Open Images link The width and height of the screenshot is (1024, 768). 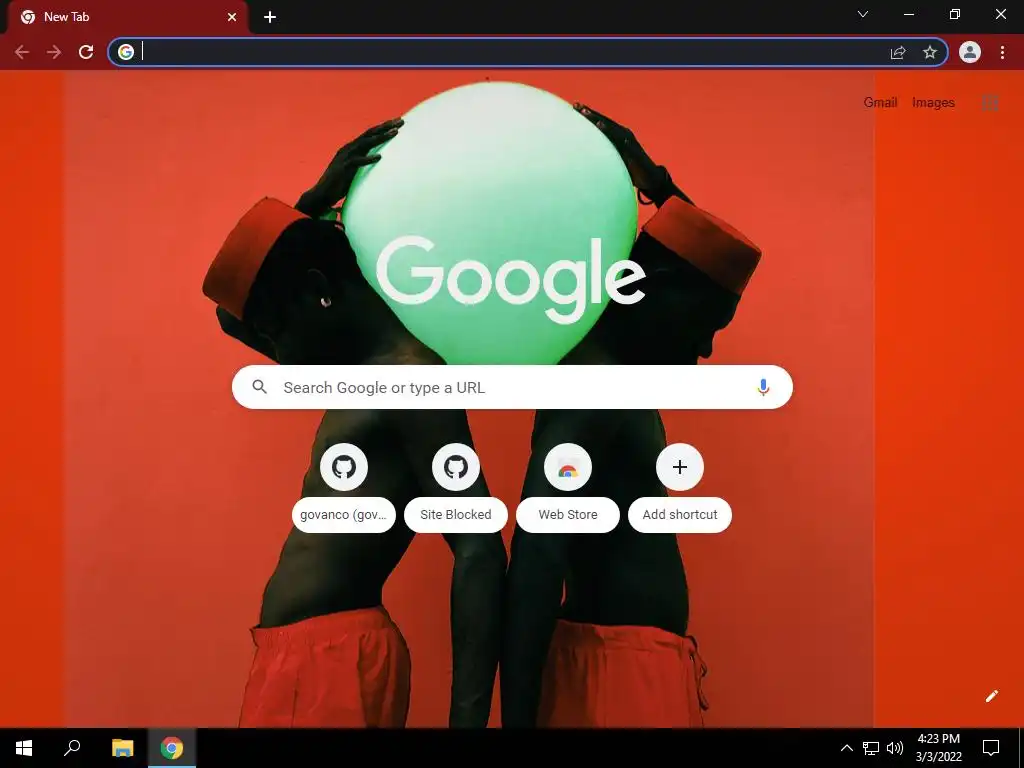[933, 103]
